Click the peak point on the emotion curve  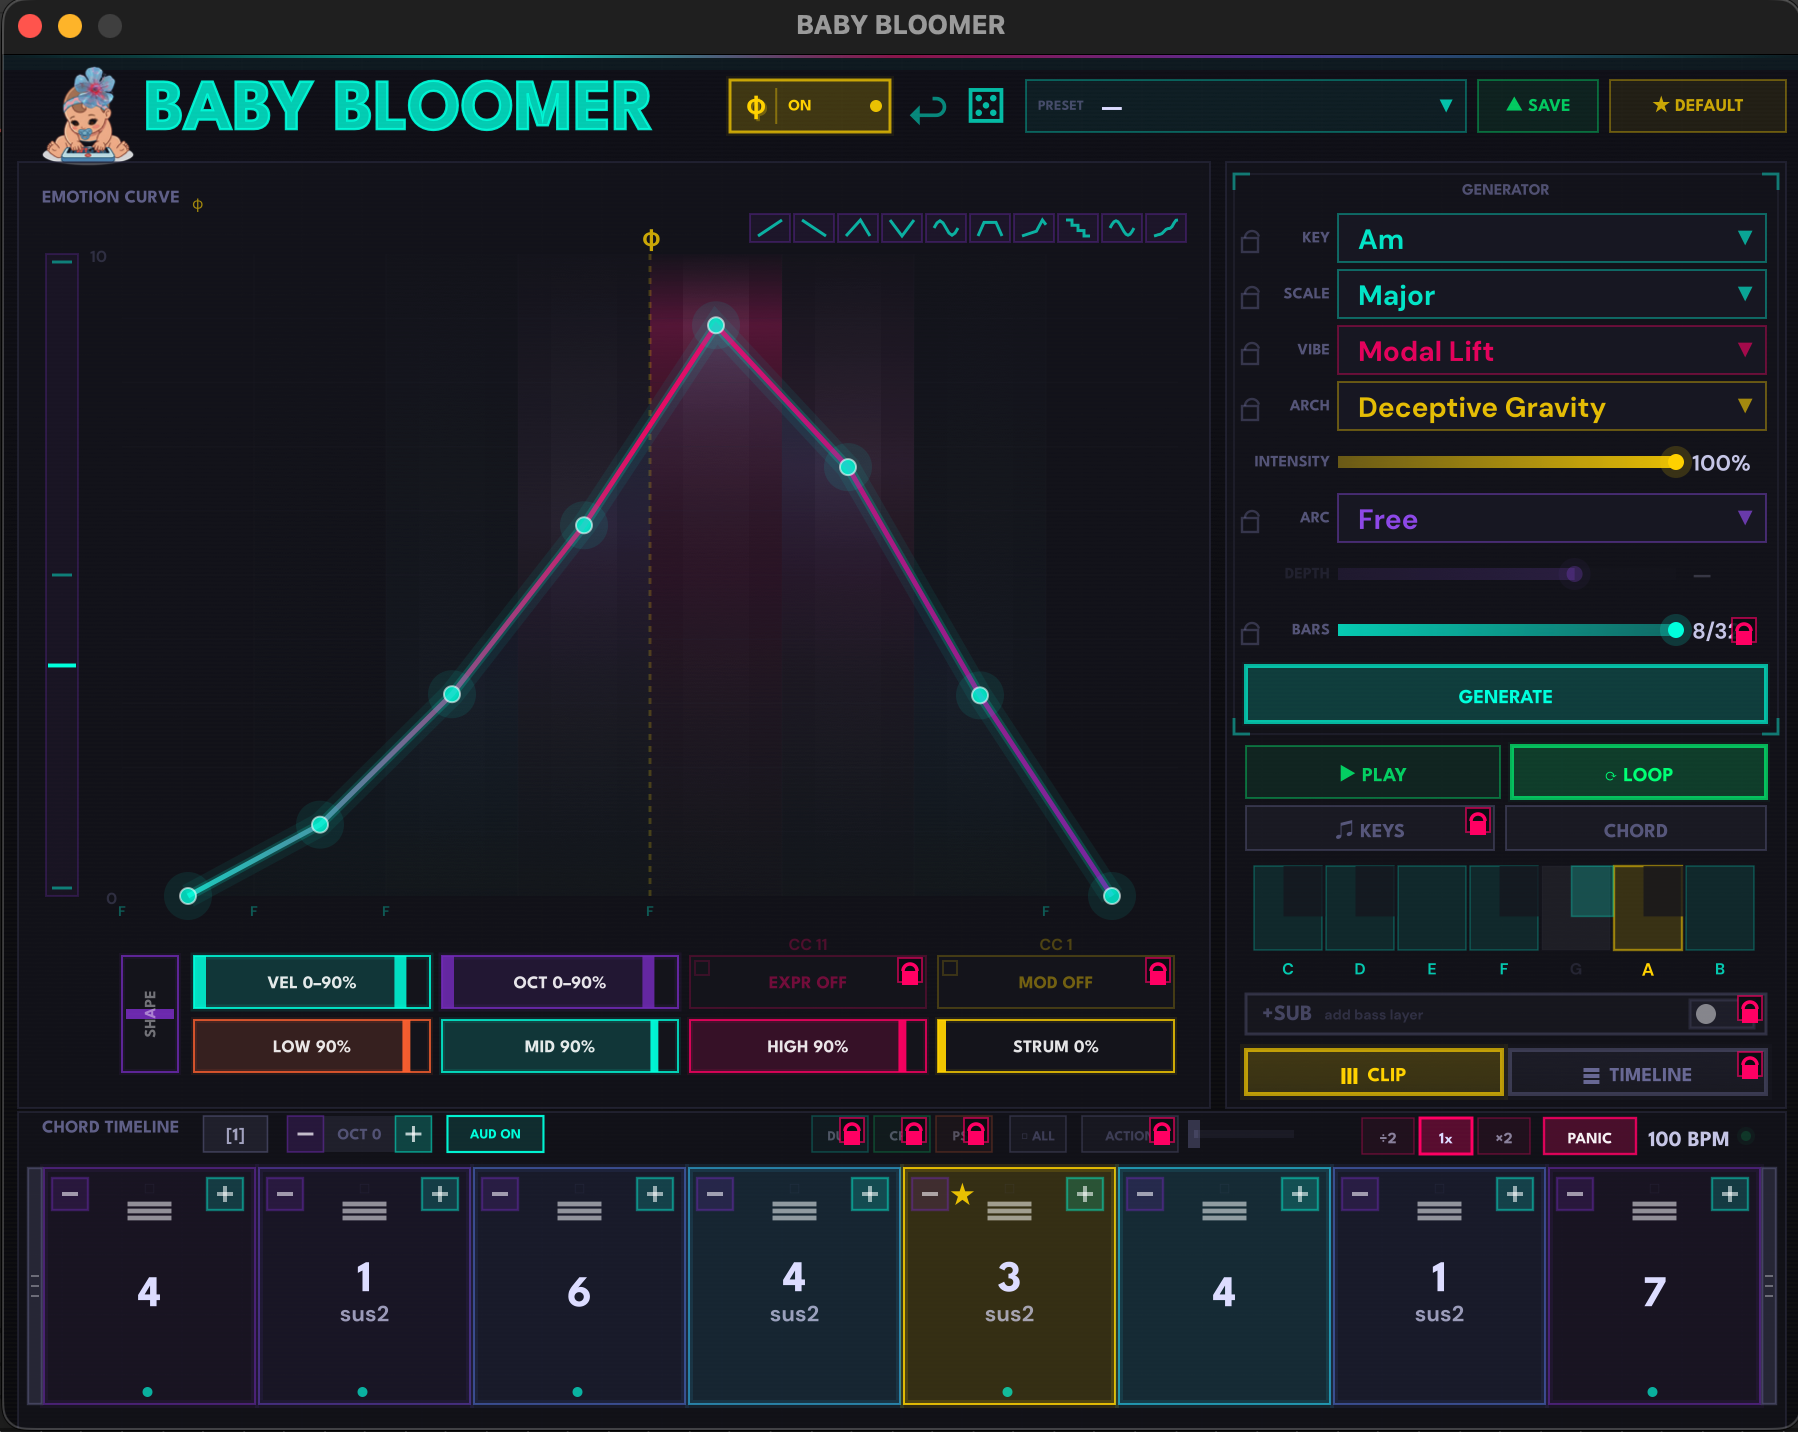(x=716, y=325)
